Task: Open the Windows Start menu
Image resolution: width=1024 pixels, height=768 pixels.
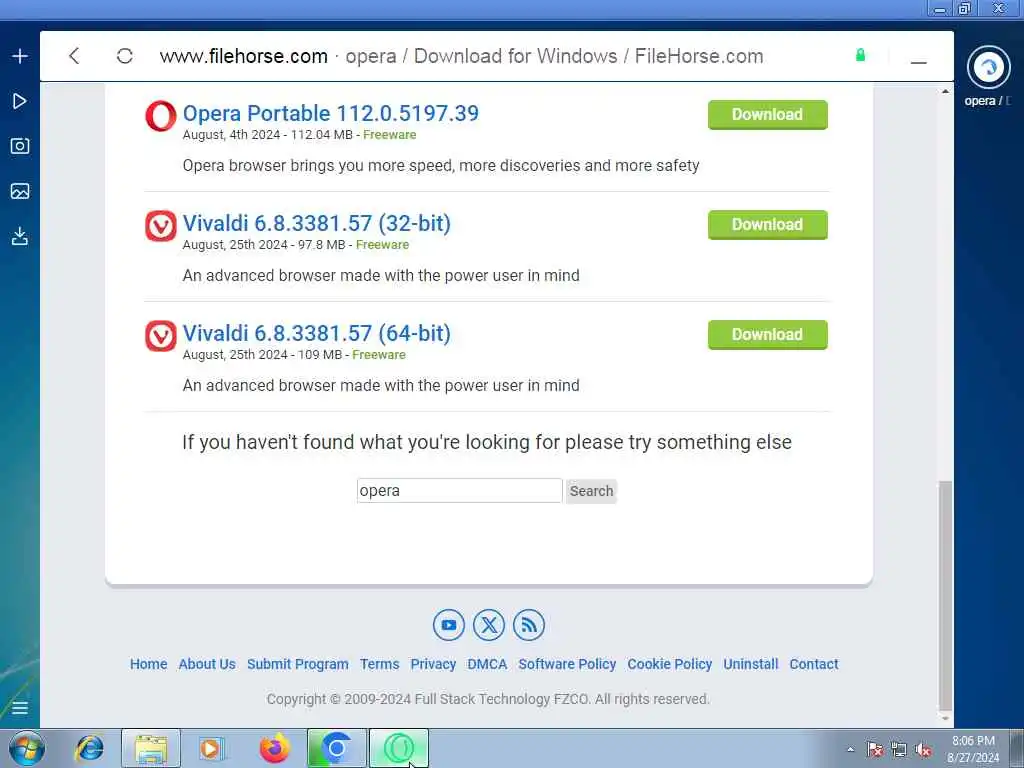Action: pos(26,748)
